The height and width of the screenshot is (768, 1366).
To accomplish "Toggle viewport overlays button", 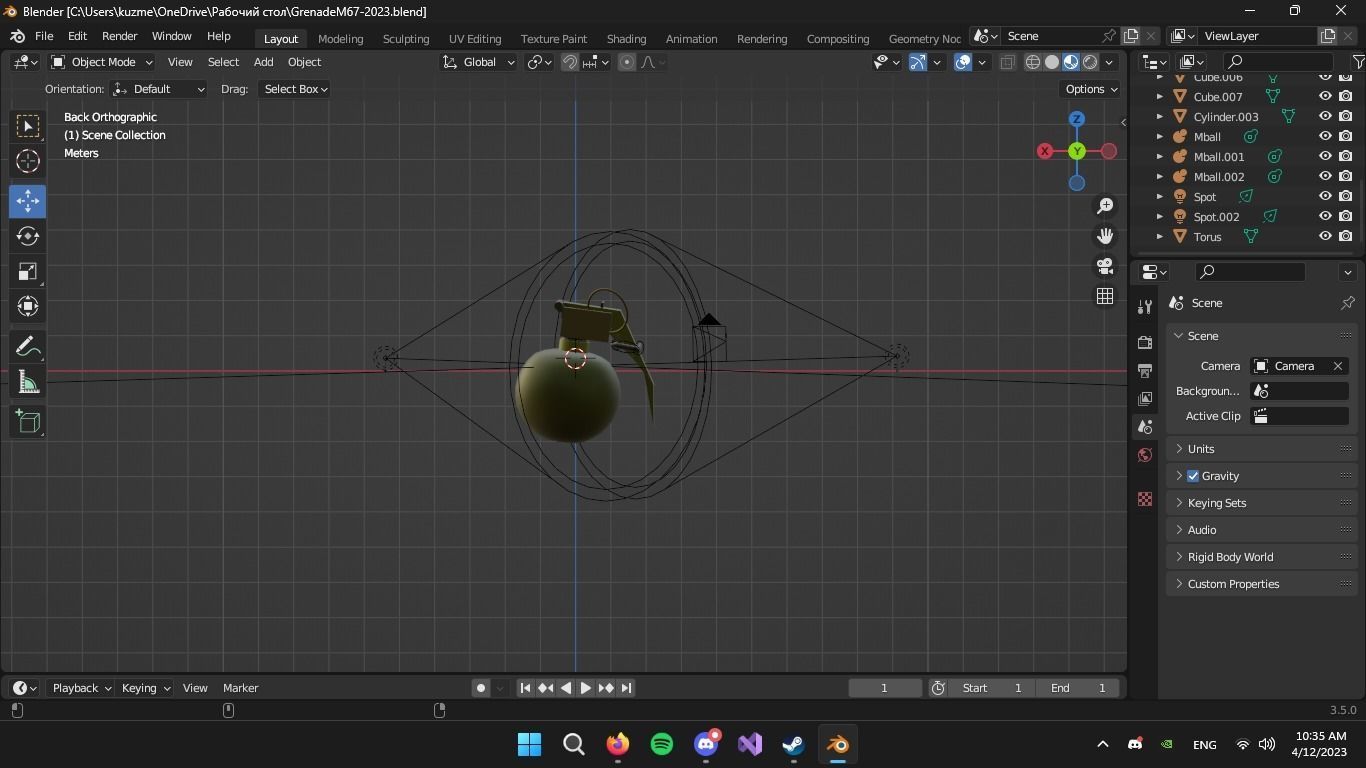I will [963, 62].
